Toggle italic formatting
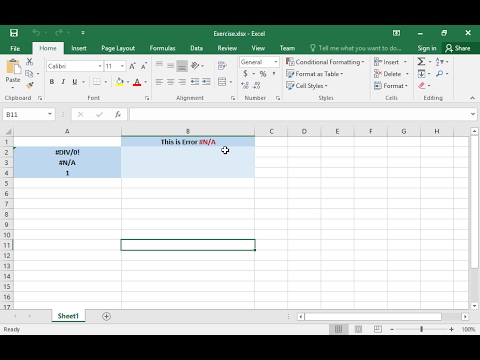The width and height of the screenshot is (480, 360). pyautogui.click(x=63, y=82)
